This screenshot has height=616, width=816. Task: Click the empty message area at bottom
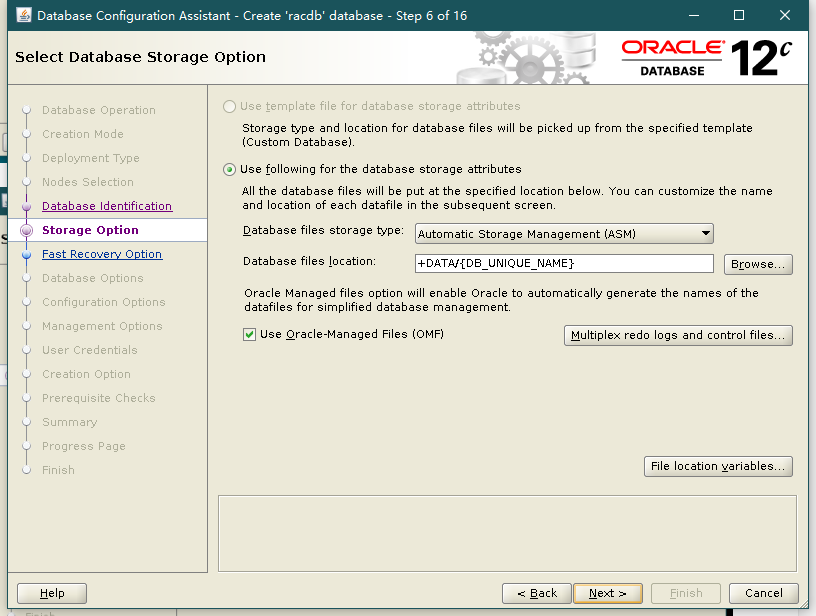click(x=507, y=533)
